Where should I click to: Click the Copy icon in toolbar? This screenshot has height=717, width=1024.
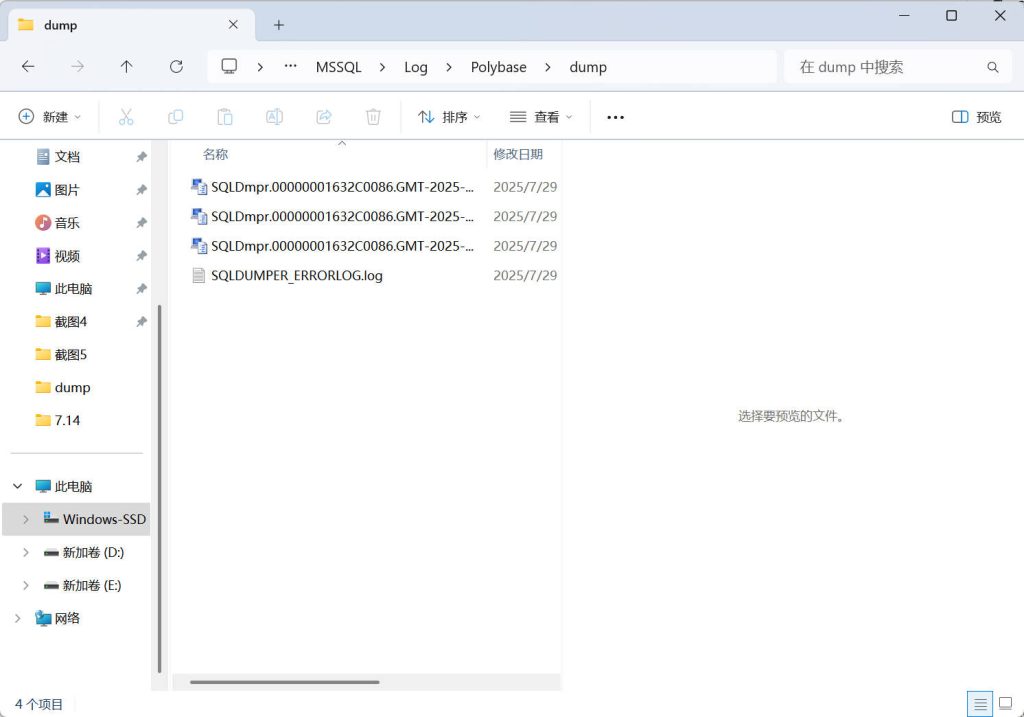[176, 117]
